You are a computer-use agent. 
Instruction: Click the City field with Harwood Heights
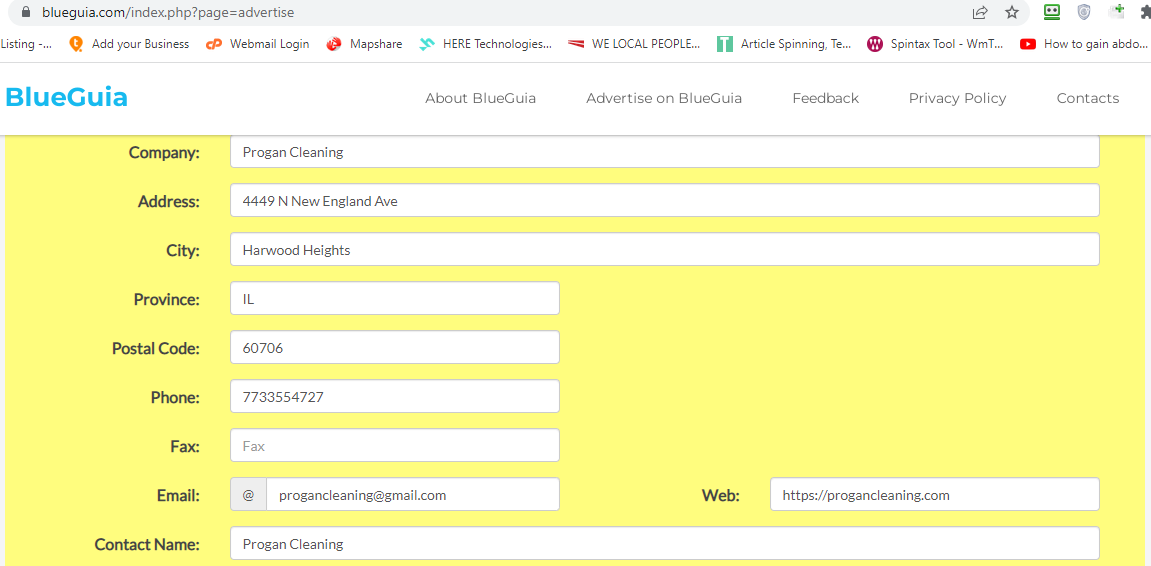(664, 250)
